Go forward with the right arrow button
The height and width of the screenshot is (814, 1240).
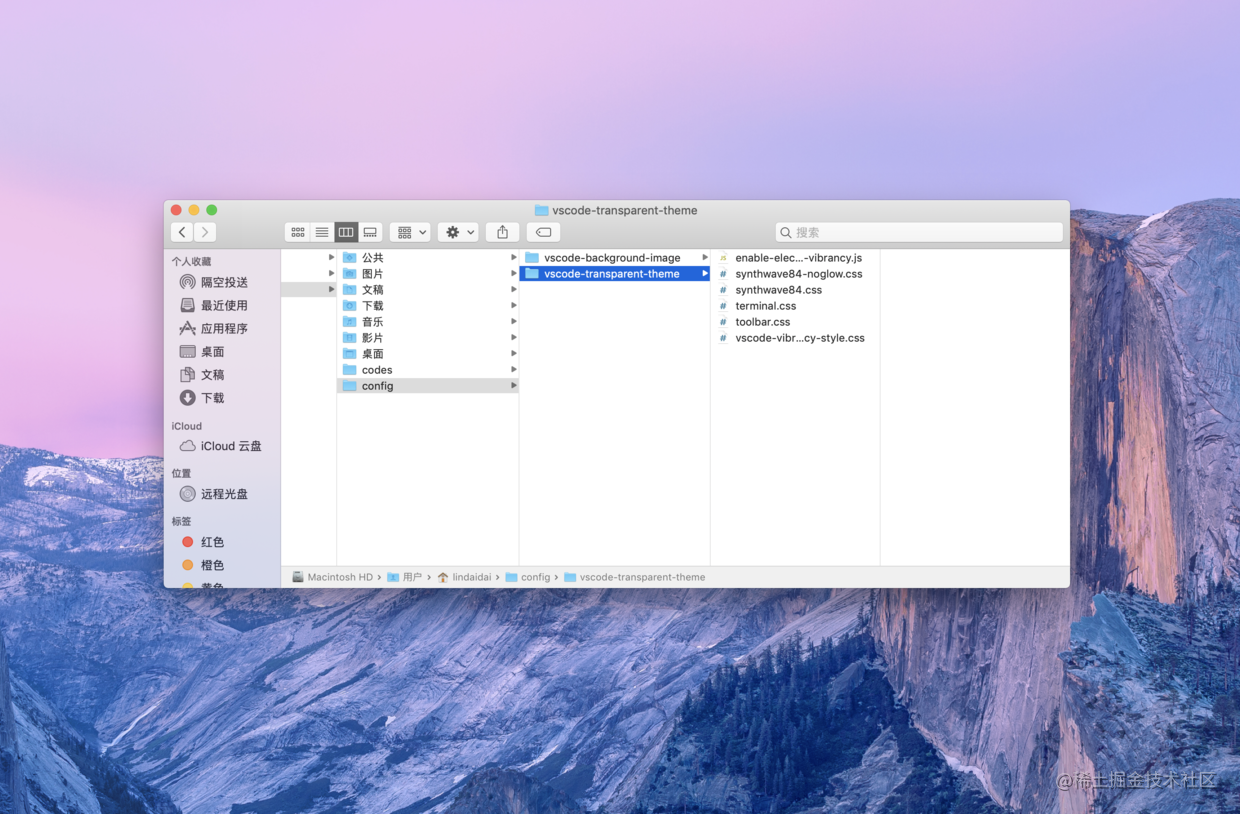coord(205,232)
